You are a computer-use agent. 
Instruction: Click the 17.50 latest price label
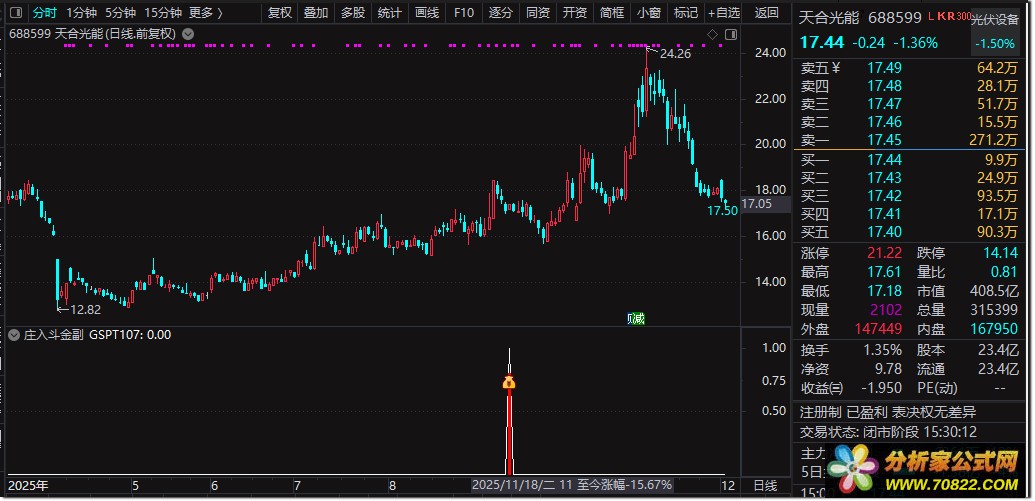click(x=723, y=211)
